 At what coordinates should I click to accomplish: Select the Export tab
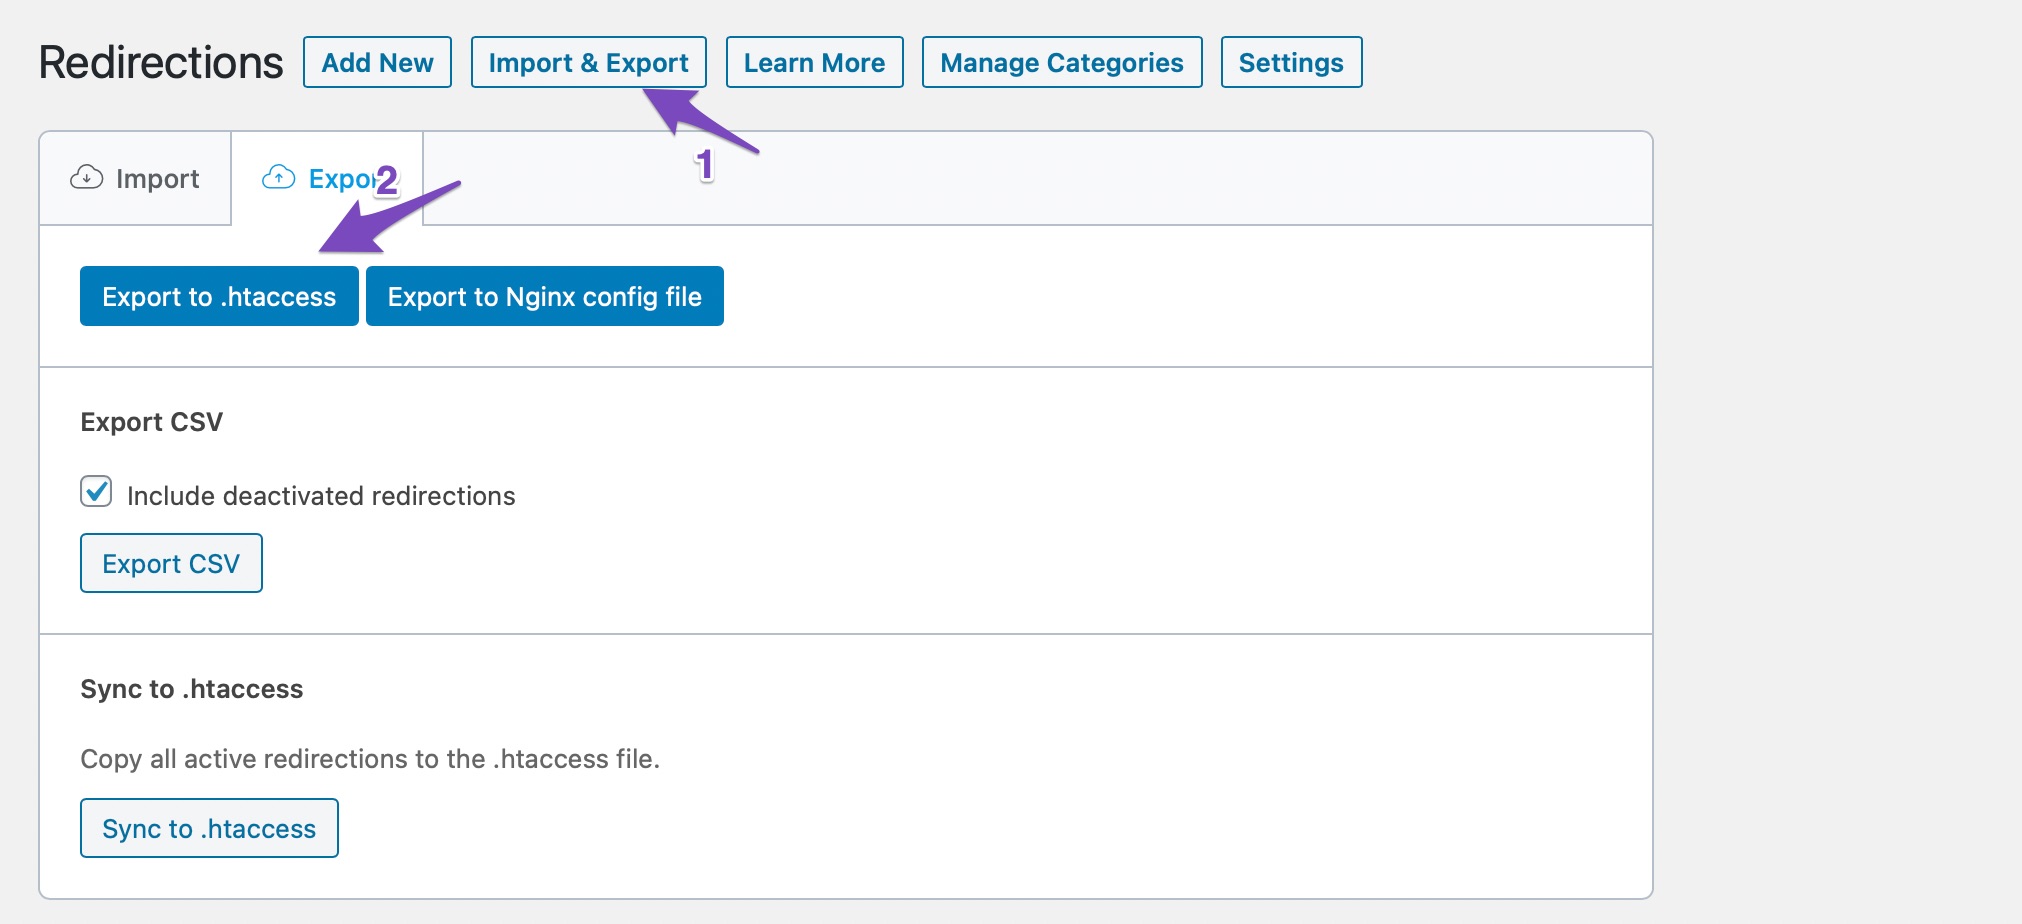(x=327, y=178)
